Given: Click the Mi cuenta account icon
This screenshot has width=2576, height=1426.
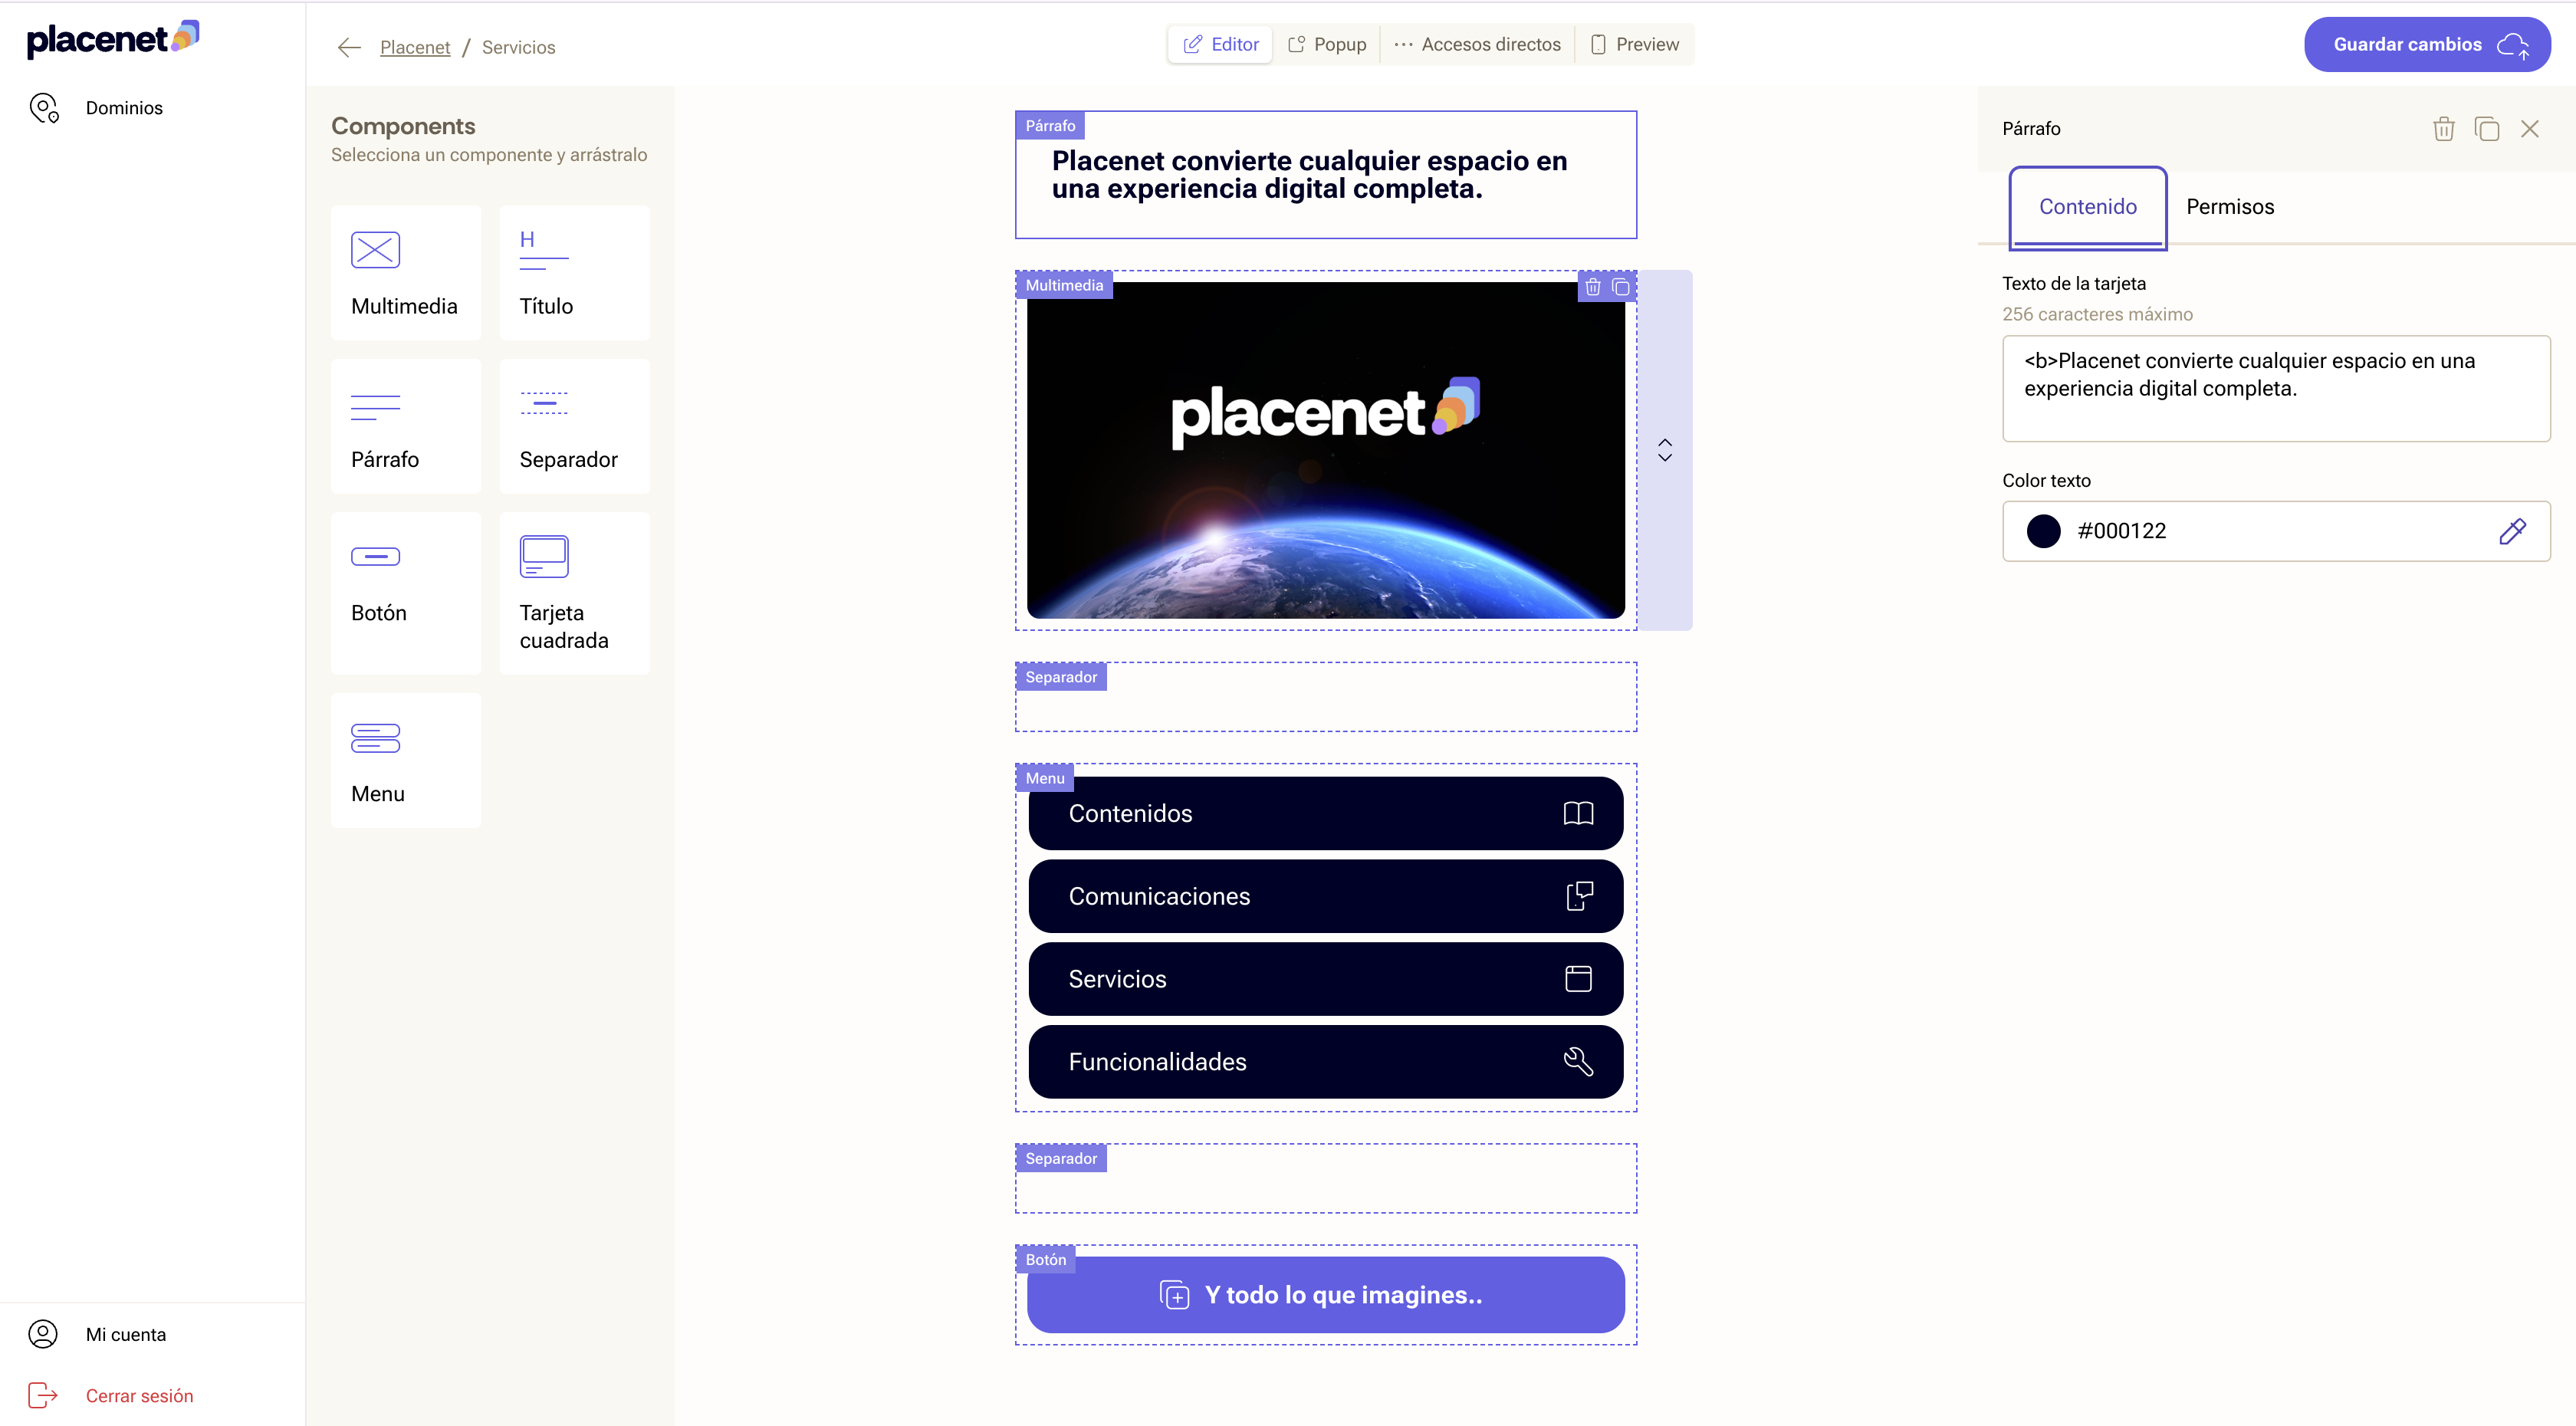Looking at the screenshot, I should [42, 1333].
